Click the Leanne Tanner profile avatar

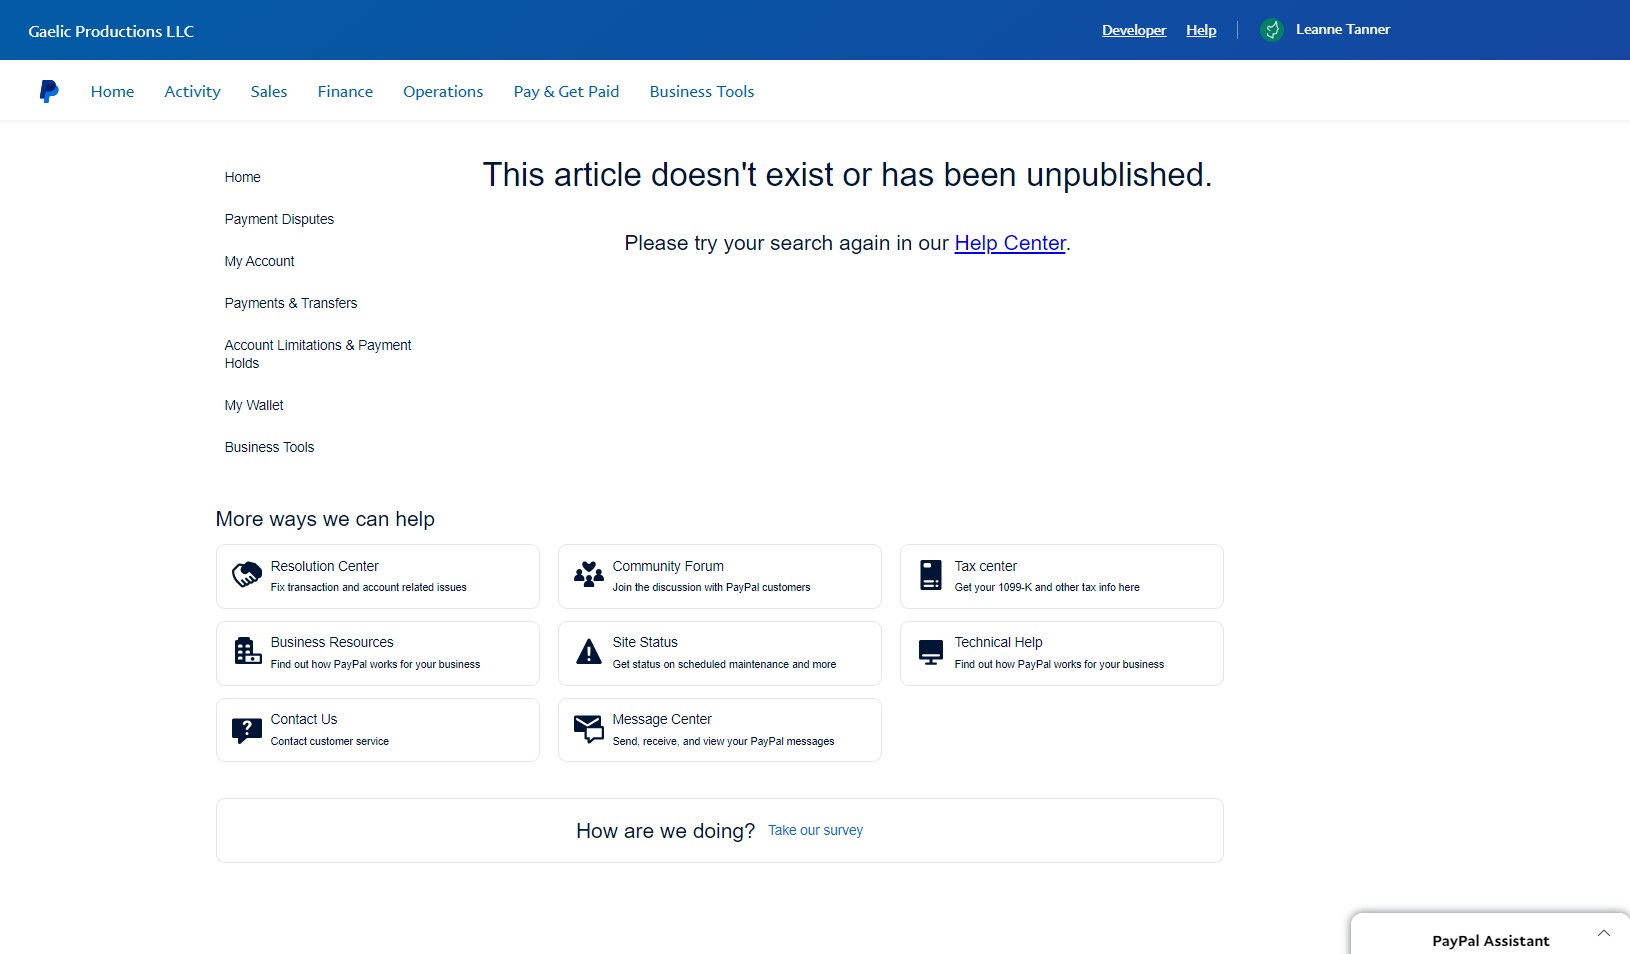click(1271, 30)
